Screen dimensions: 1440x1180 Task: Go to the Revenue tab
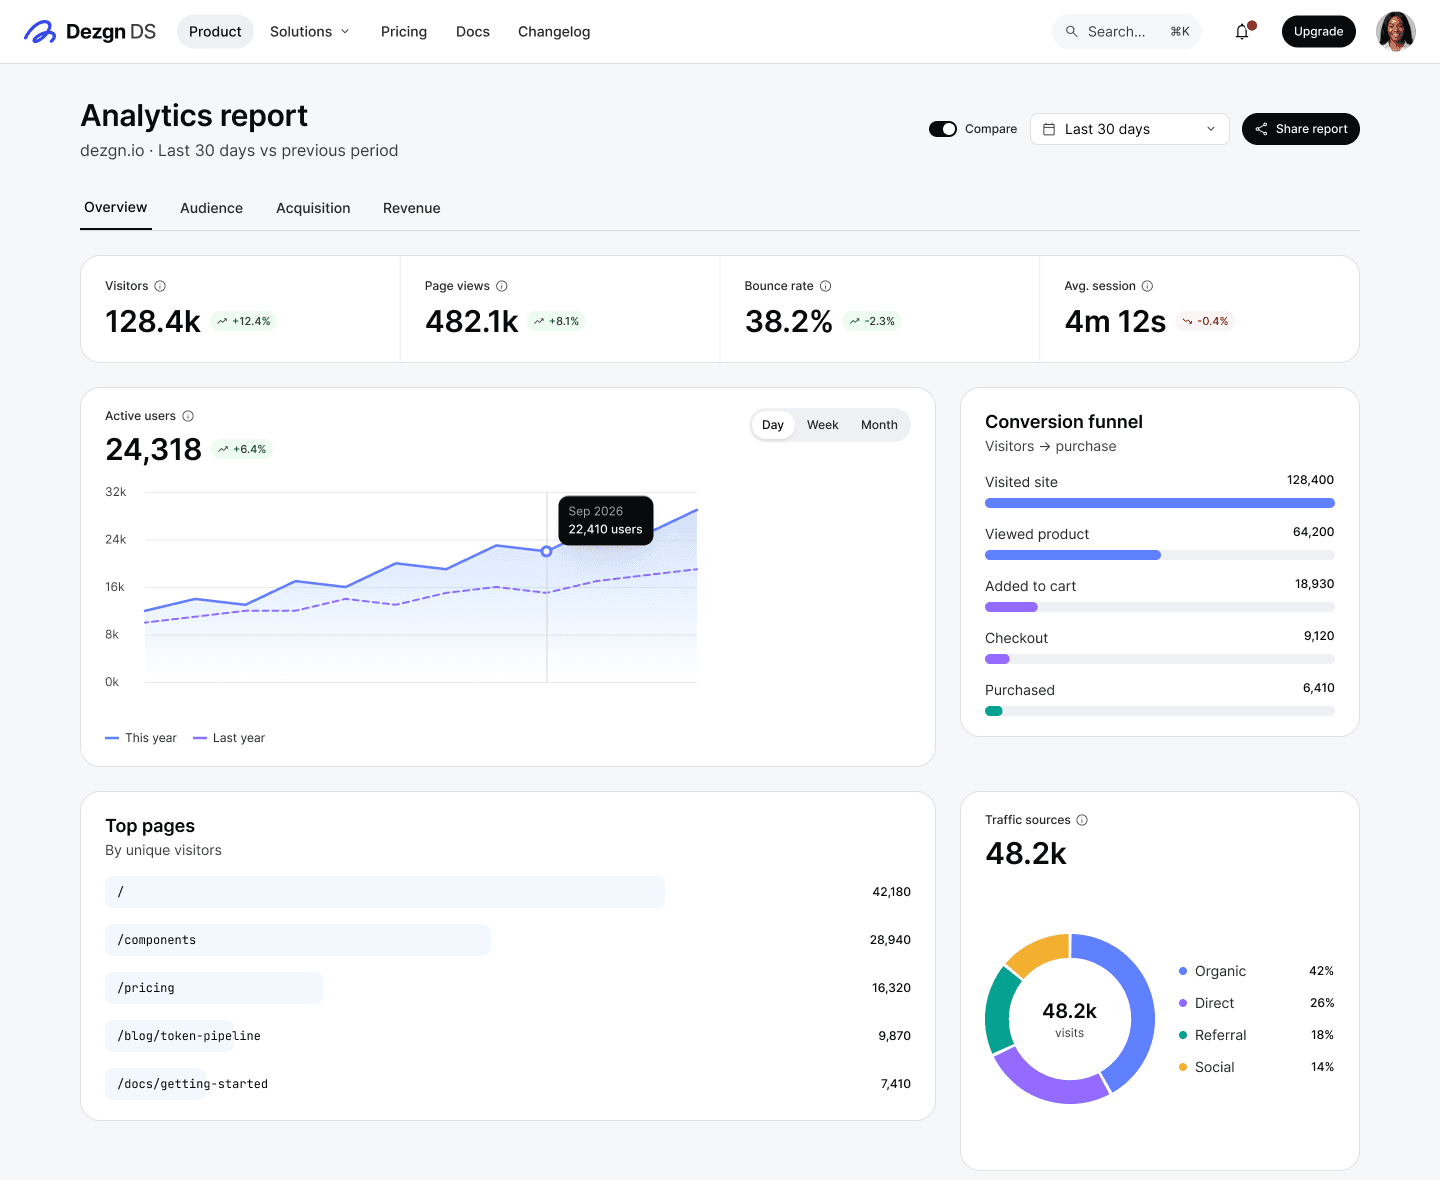coord(412,208)
